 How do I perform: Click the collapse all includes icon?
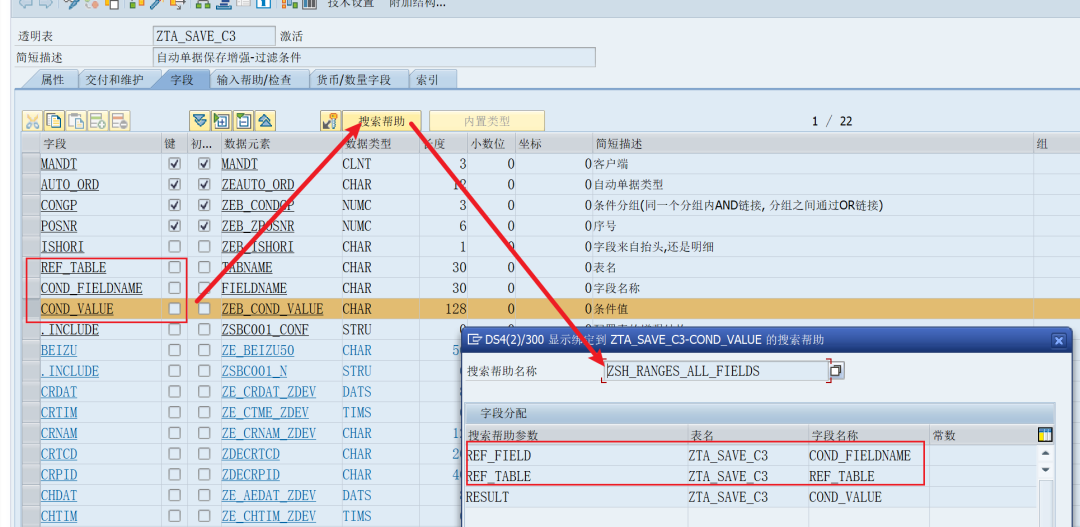click(x=265, y=121)
